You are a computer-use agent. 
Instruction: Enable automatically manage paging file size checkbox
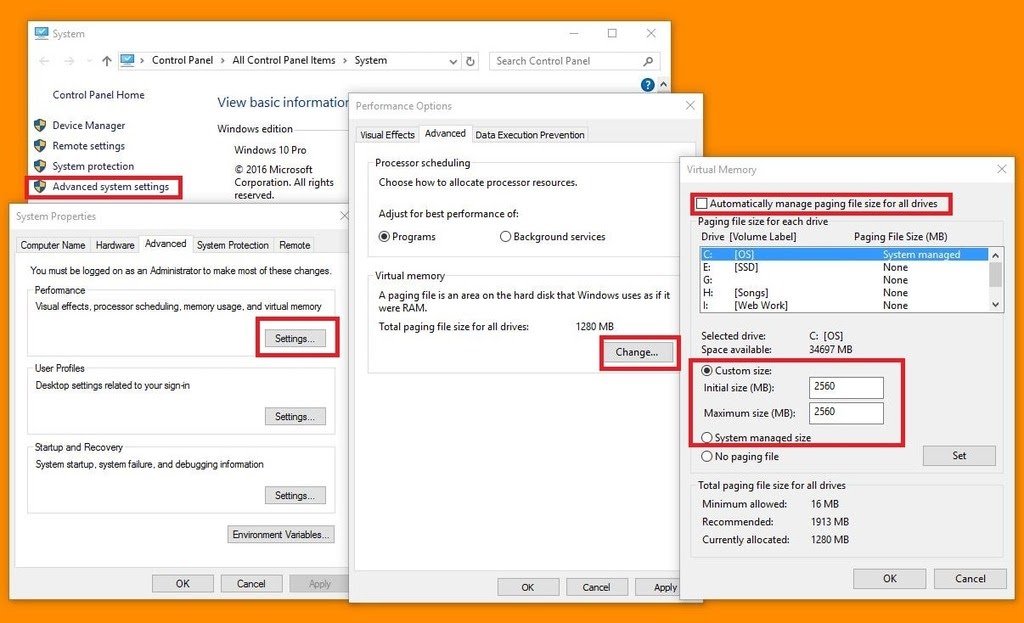coord(701,204)
